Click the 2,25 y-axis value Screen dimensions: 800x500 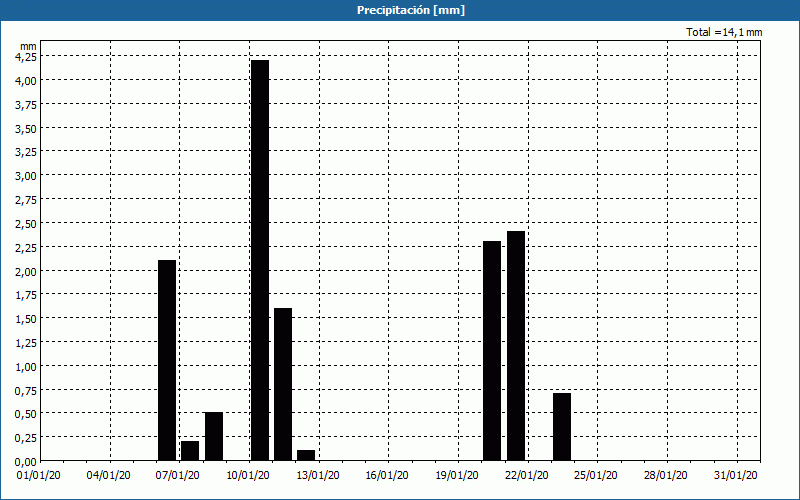pos(26,247)
